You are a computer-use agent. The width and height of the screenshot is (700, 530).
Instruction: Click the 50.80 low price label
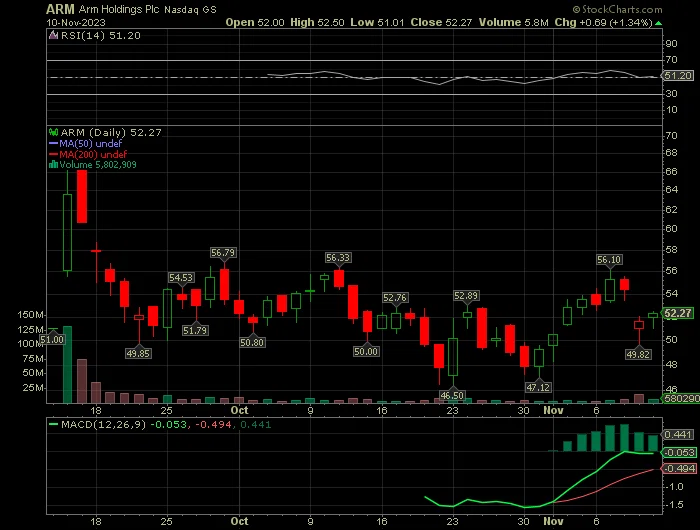point(252,343)
